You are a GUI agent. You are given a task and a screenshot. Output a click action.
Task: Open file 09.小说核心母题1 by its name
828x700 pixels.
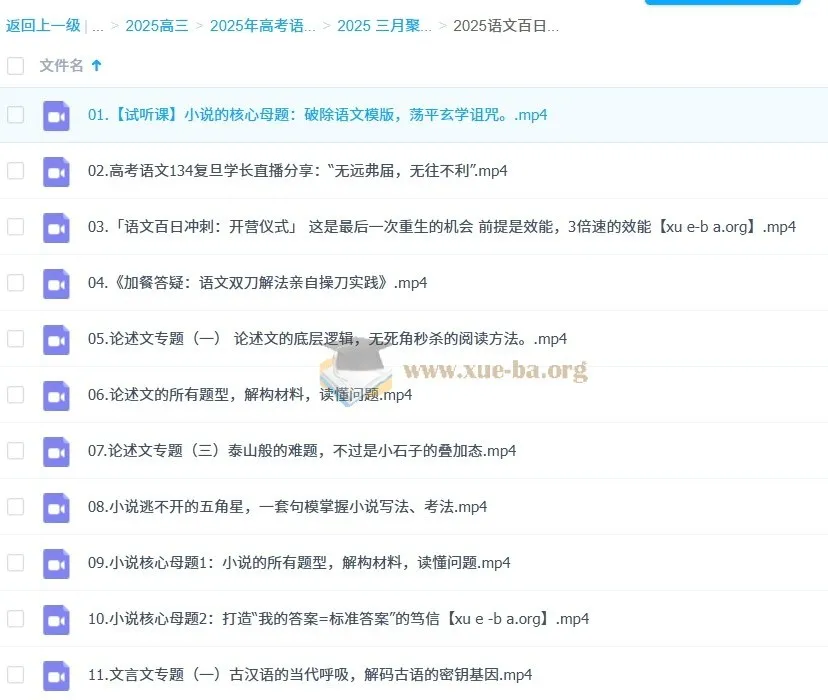click(x=298, y=563)
